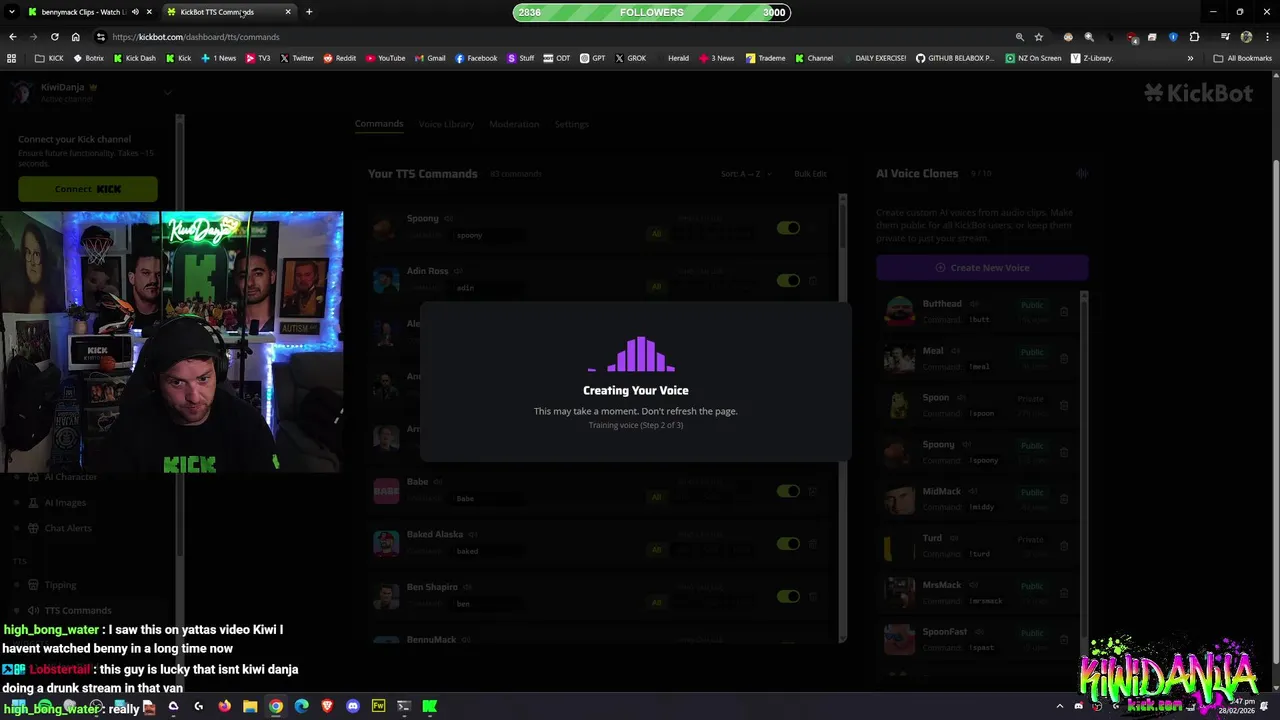Open Discord from the taskbar
Image resolution: width=1280 pixels, height=720 pixels.
(353, 707)
